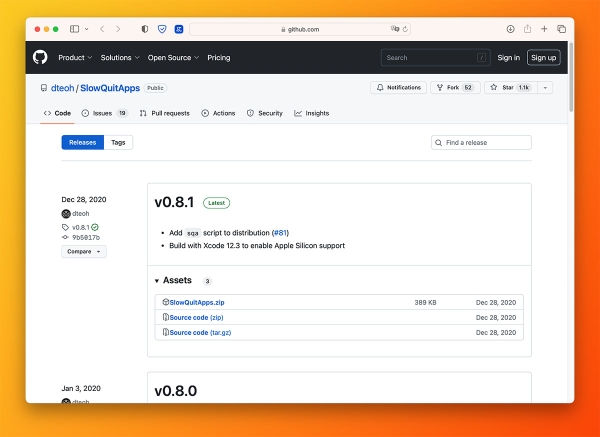Screen dimensions: 600x437
Task: Expand the Product menu dropdown
Action: 75,58
